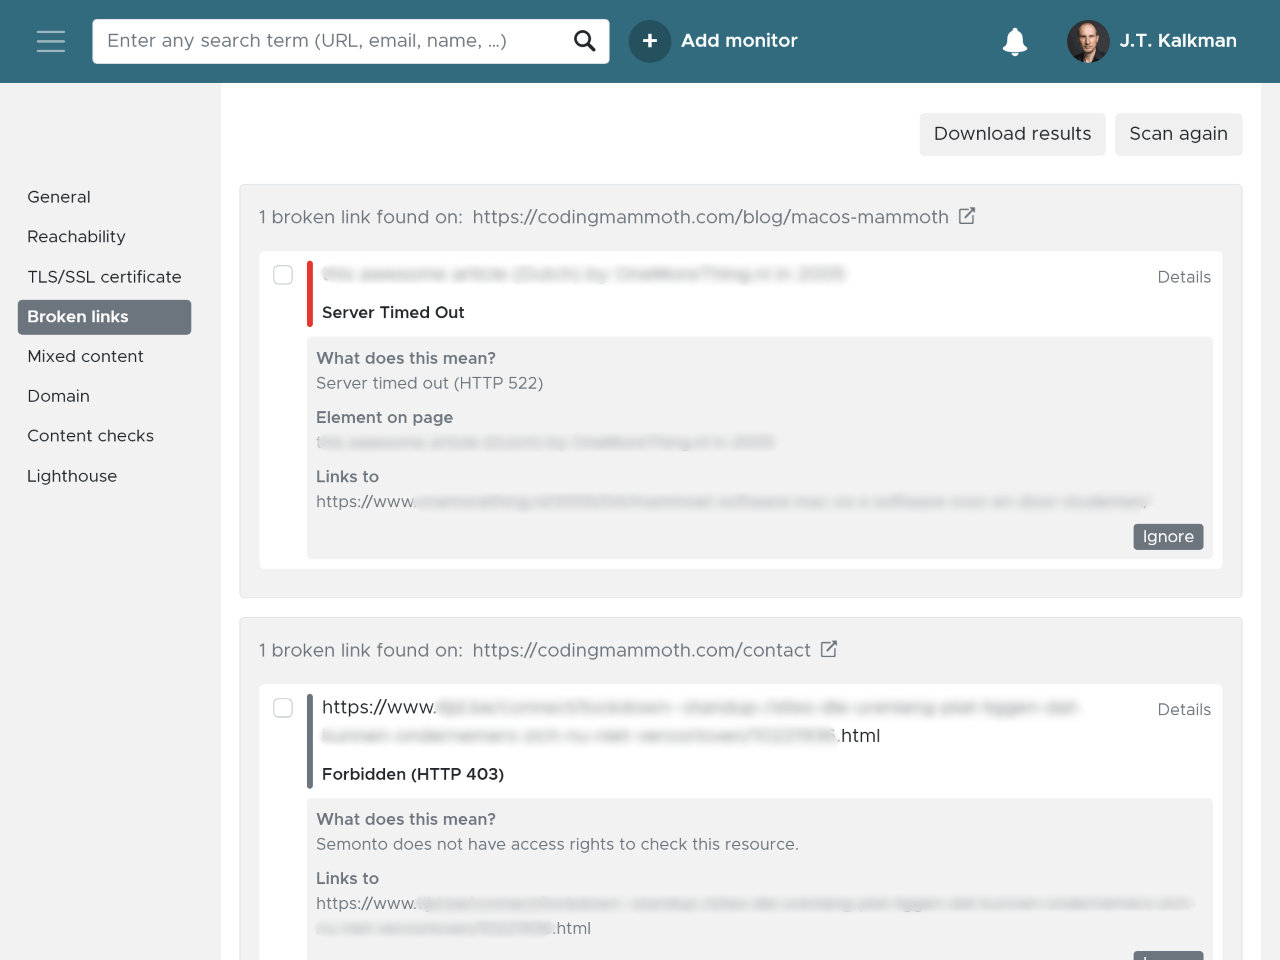Click Scan again button

(1179, 134)
